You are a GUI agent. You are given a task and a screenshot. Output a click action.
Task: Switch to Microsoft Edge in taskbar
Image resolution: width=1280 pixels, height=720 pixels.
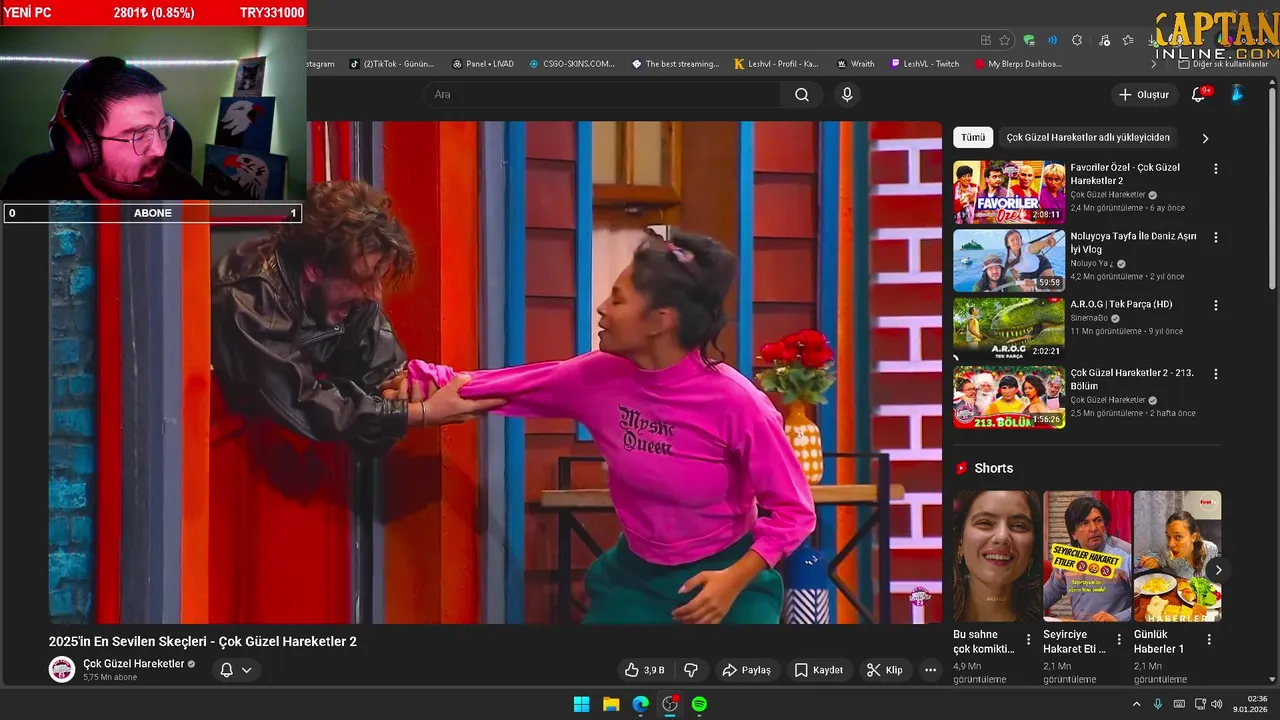[x=640, y=704]
